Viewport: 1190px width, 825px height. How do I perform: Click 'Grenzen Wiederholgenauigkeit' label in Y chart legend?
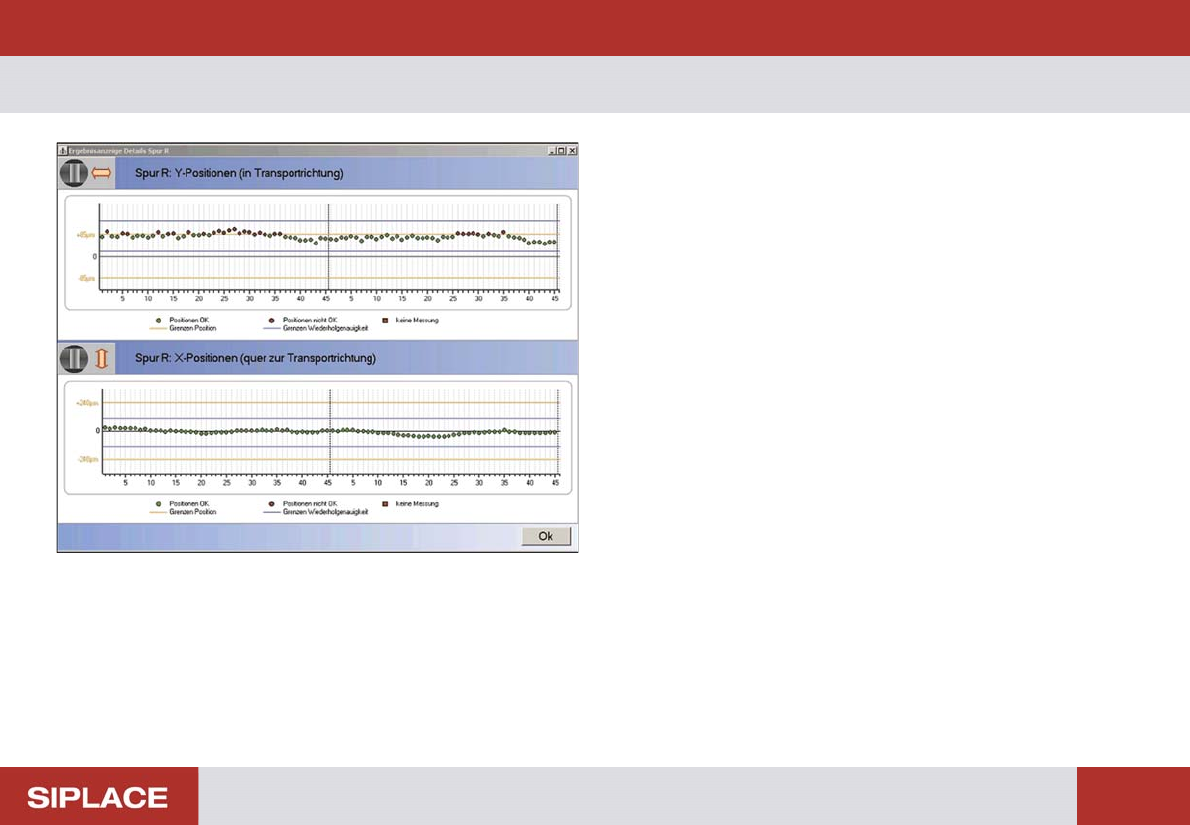click(326, 329)
